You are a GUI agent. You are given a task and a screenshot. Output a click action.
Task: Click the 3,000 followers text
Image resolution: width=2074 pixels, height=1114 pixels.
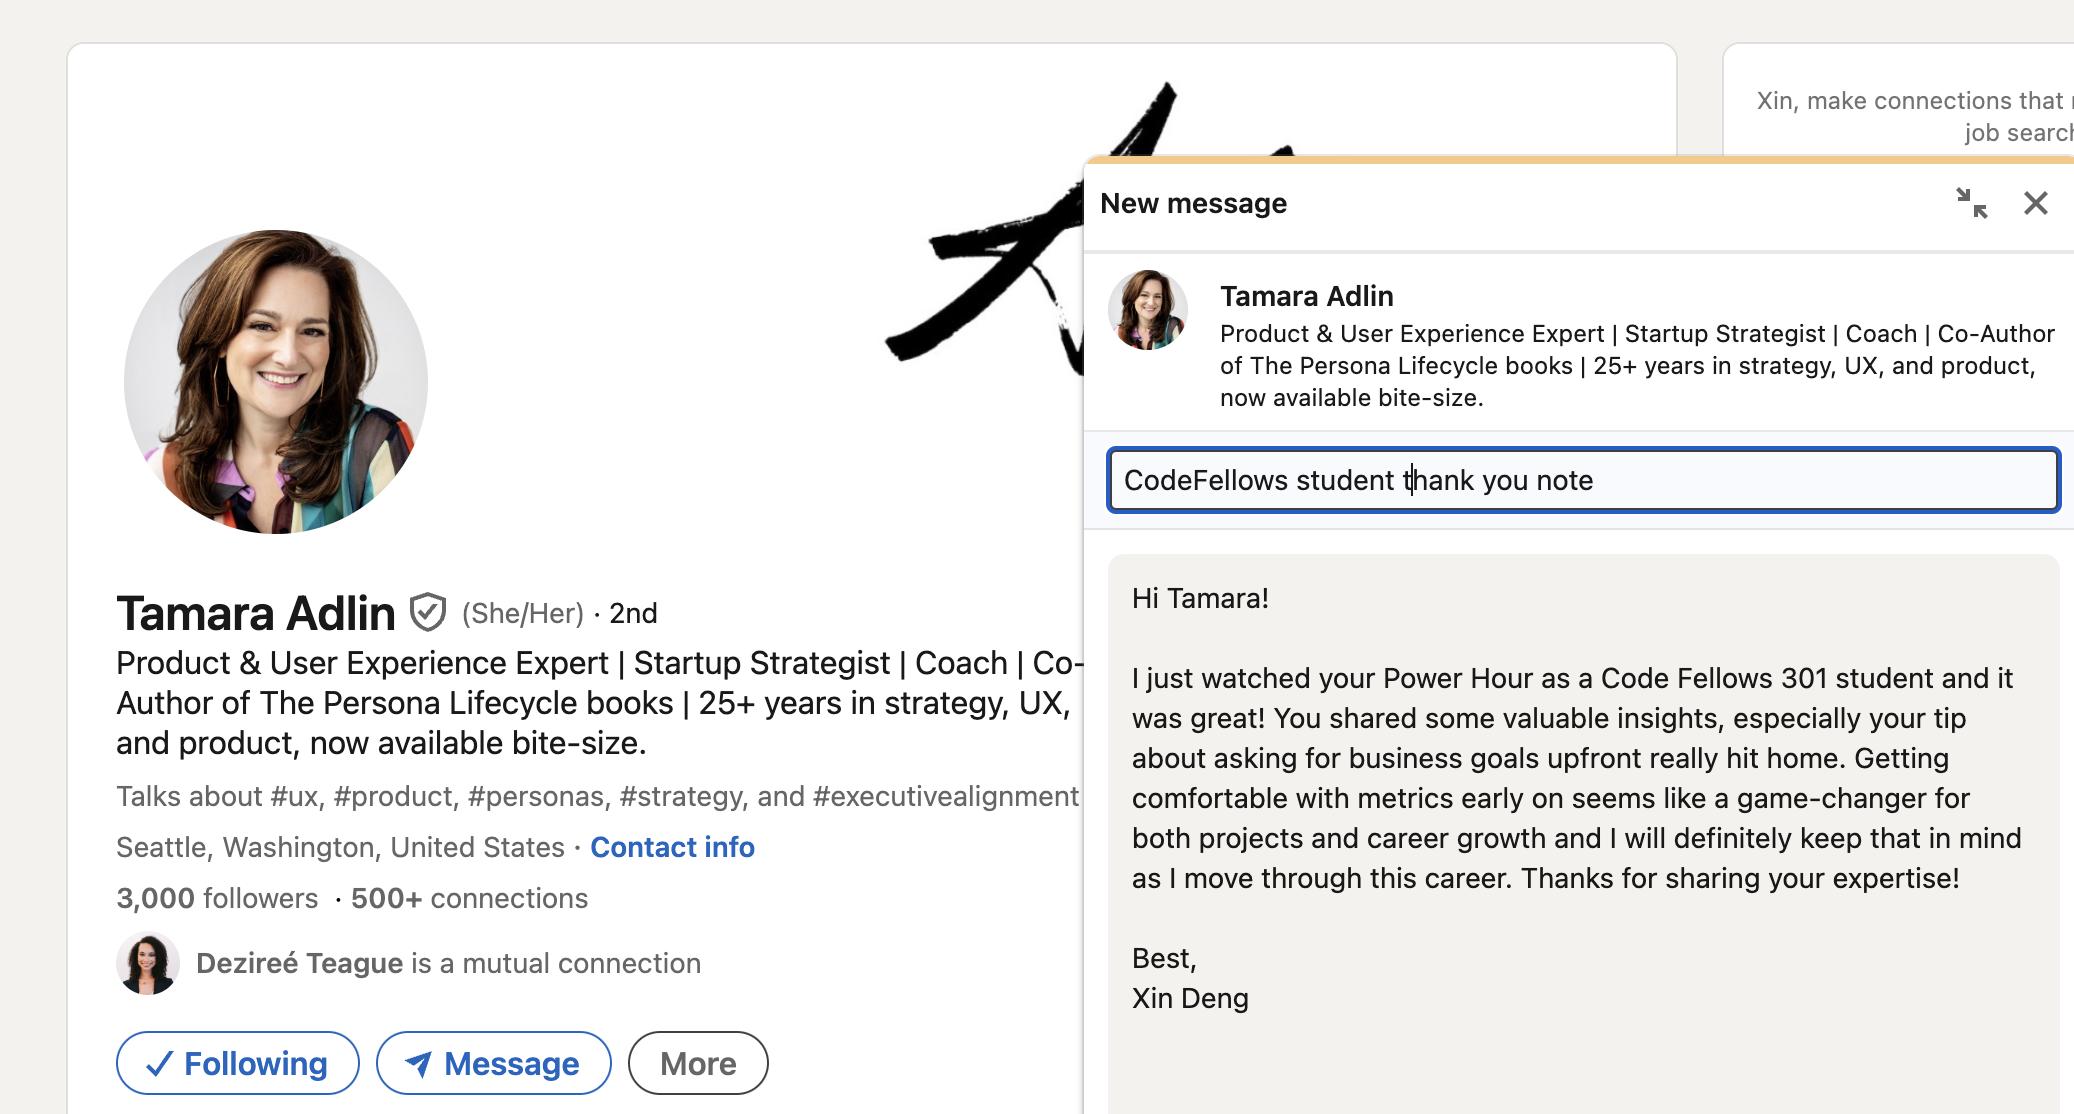[217, 898]
